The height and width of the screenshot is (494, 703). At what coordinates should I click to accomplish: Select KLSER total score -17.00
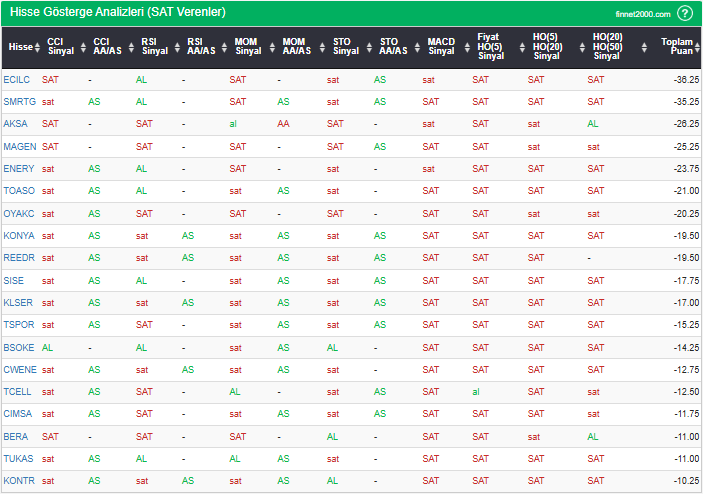pos(686,303)
